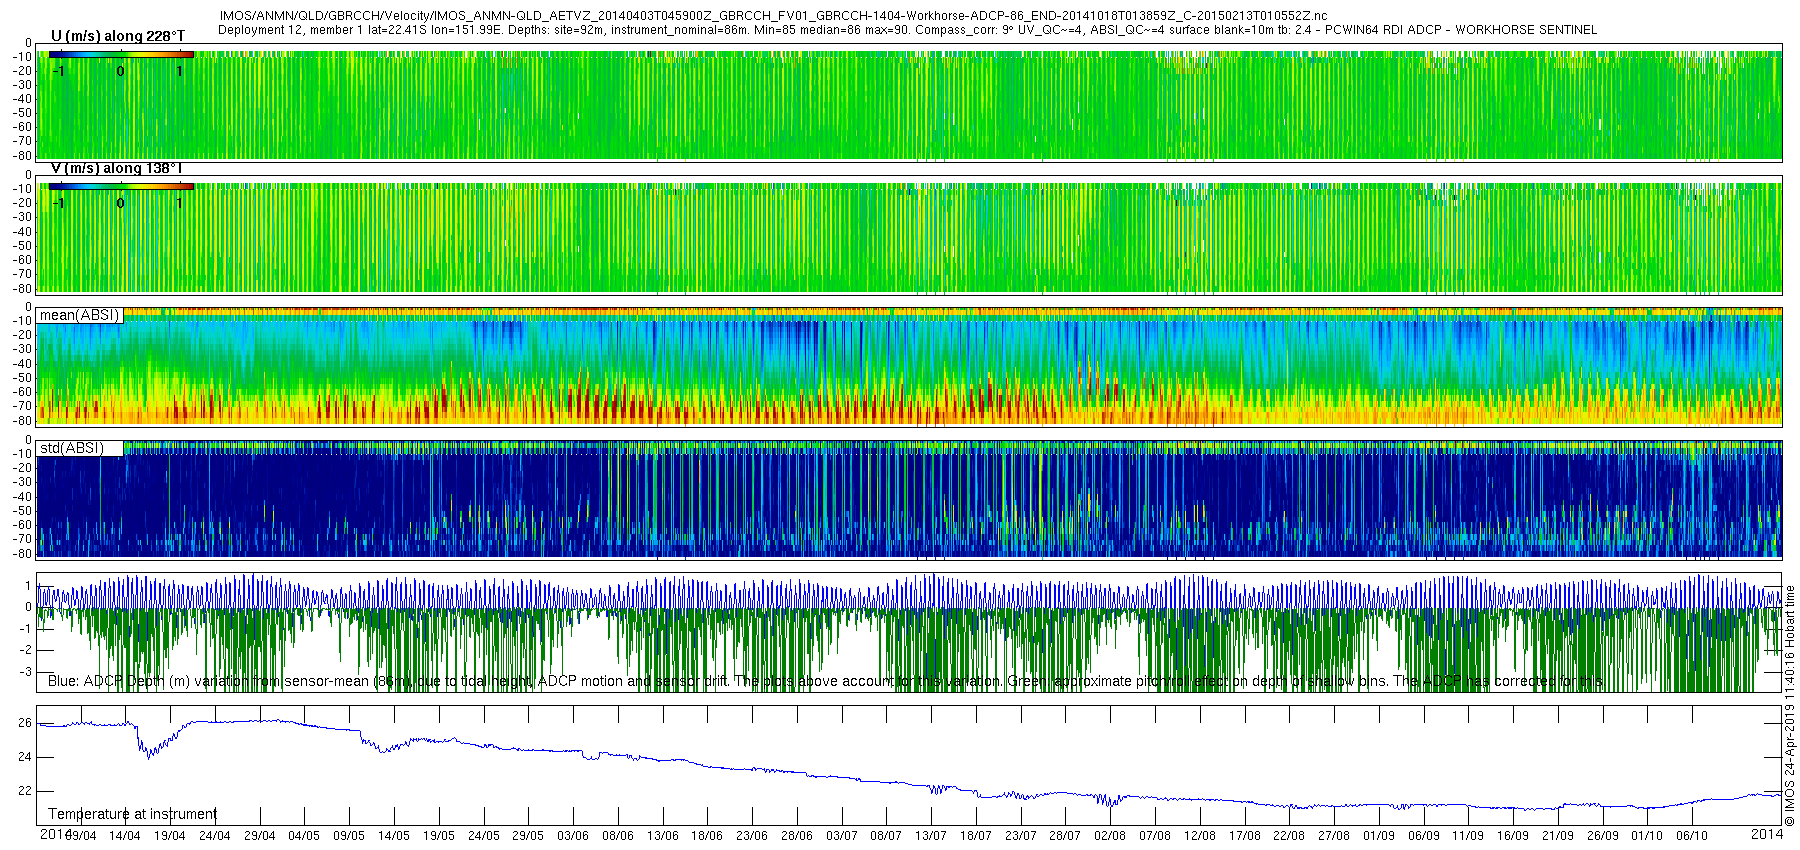This screenshot has width=1800, height=850.
Task: Click the 29/05 date tick label
Action: [528, 836]
